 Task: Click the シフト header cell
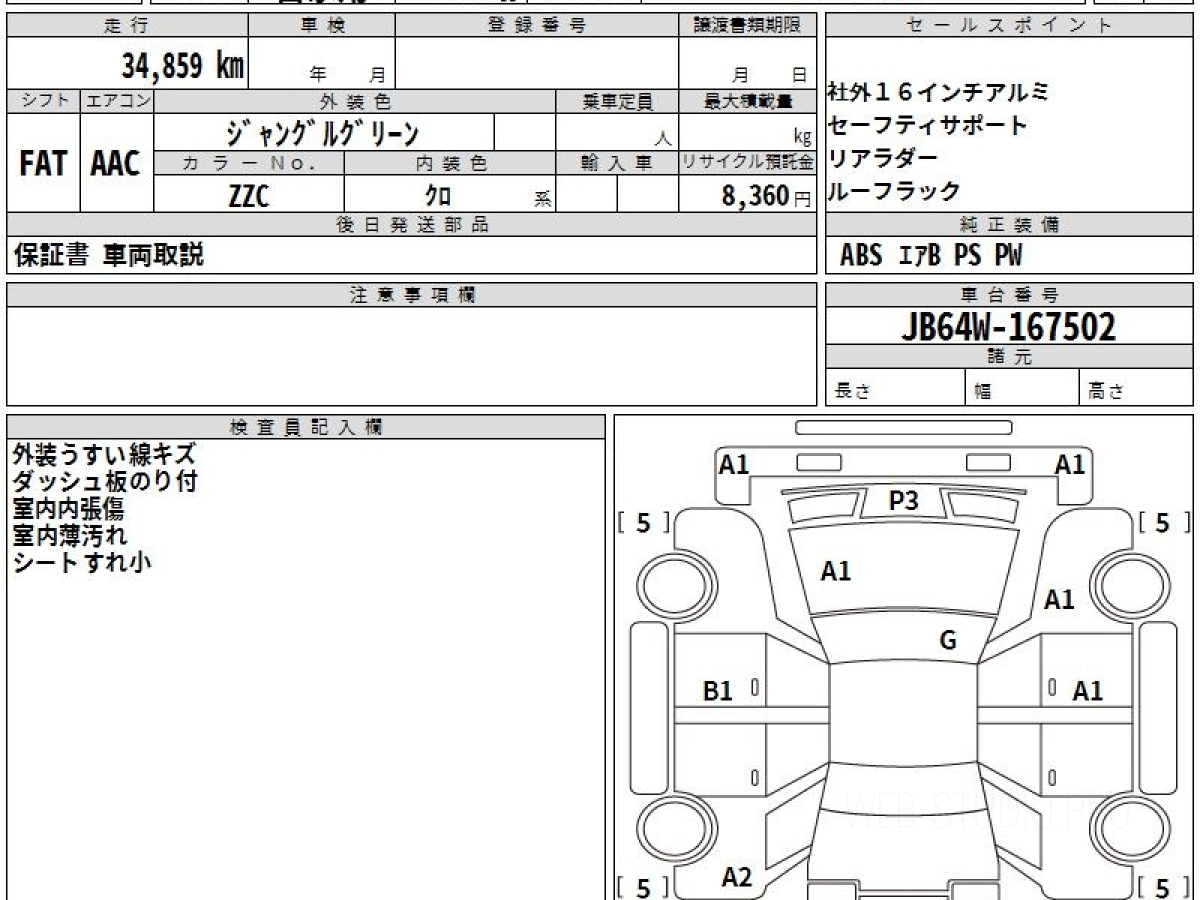[x=43, y=101]
